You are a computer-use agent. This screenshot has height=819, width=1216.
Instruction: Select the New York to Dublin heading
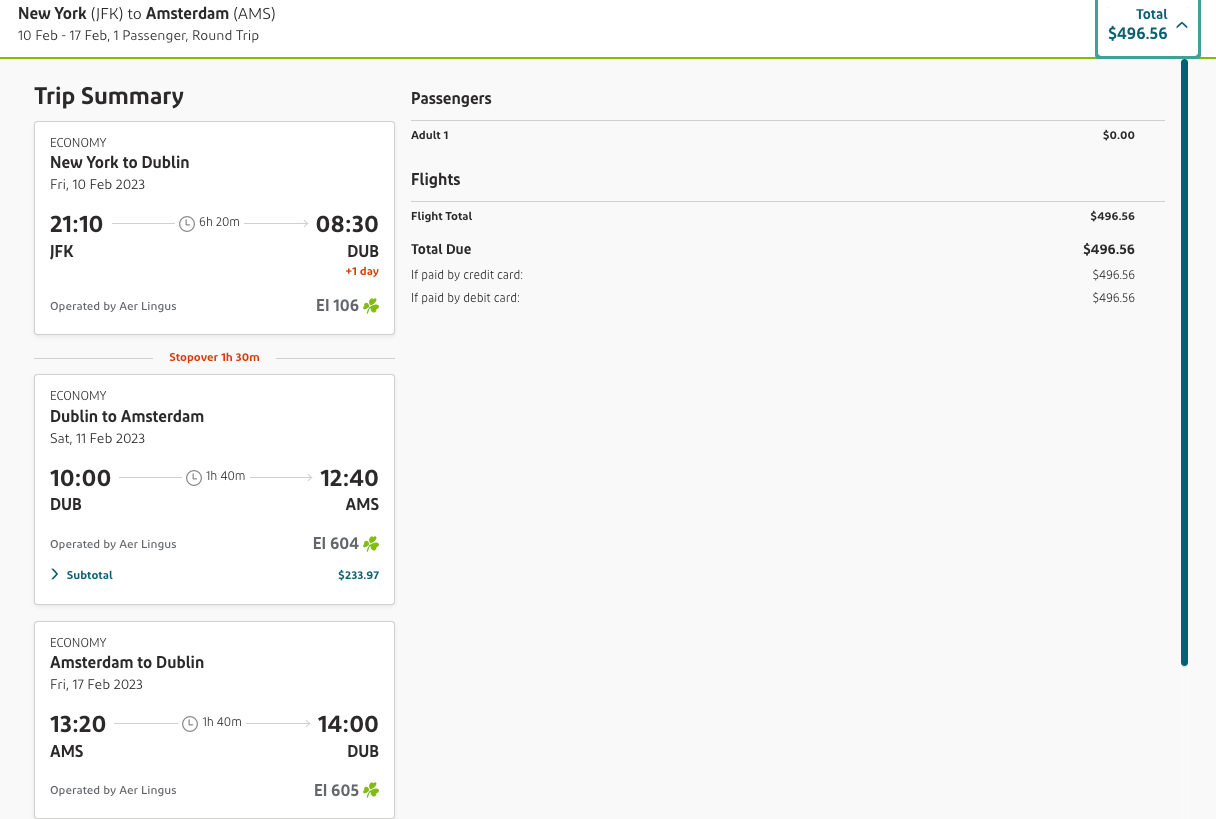[119, 162]
